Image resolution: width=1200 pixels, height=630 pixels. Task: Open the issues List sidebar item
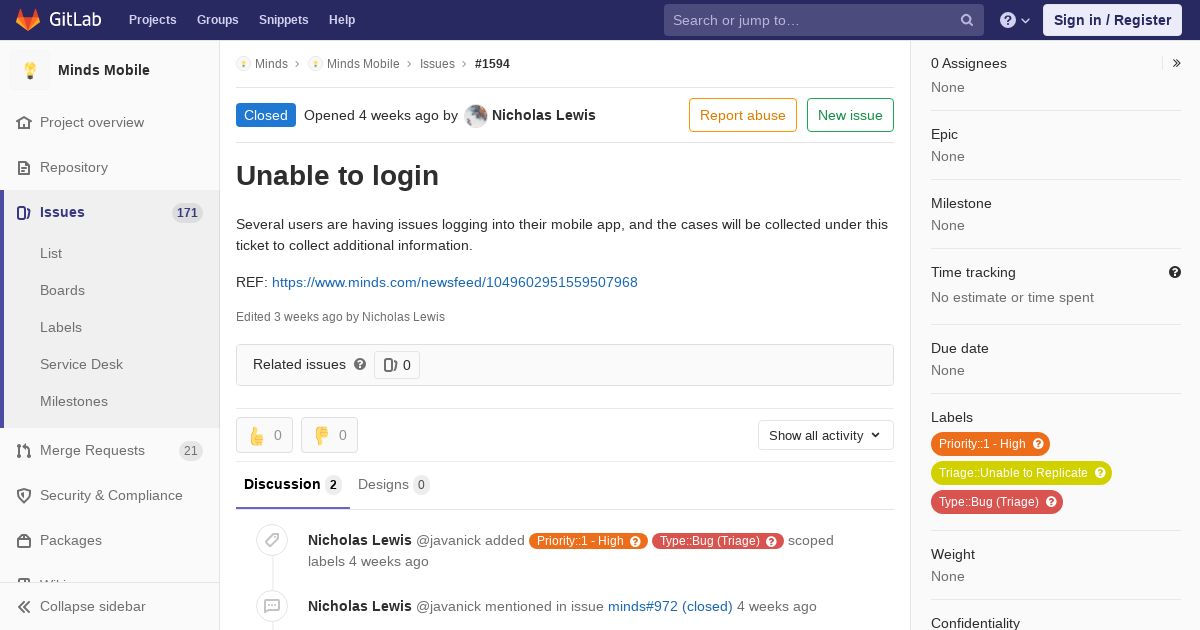[x=51, y=253]
